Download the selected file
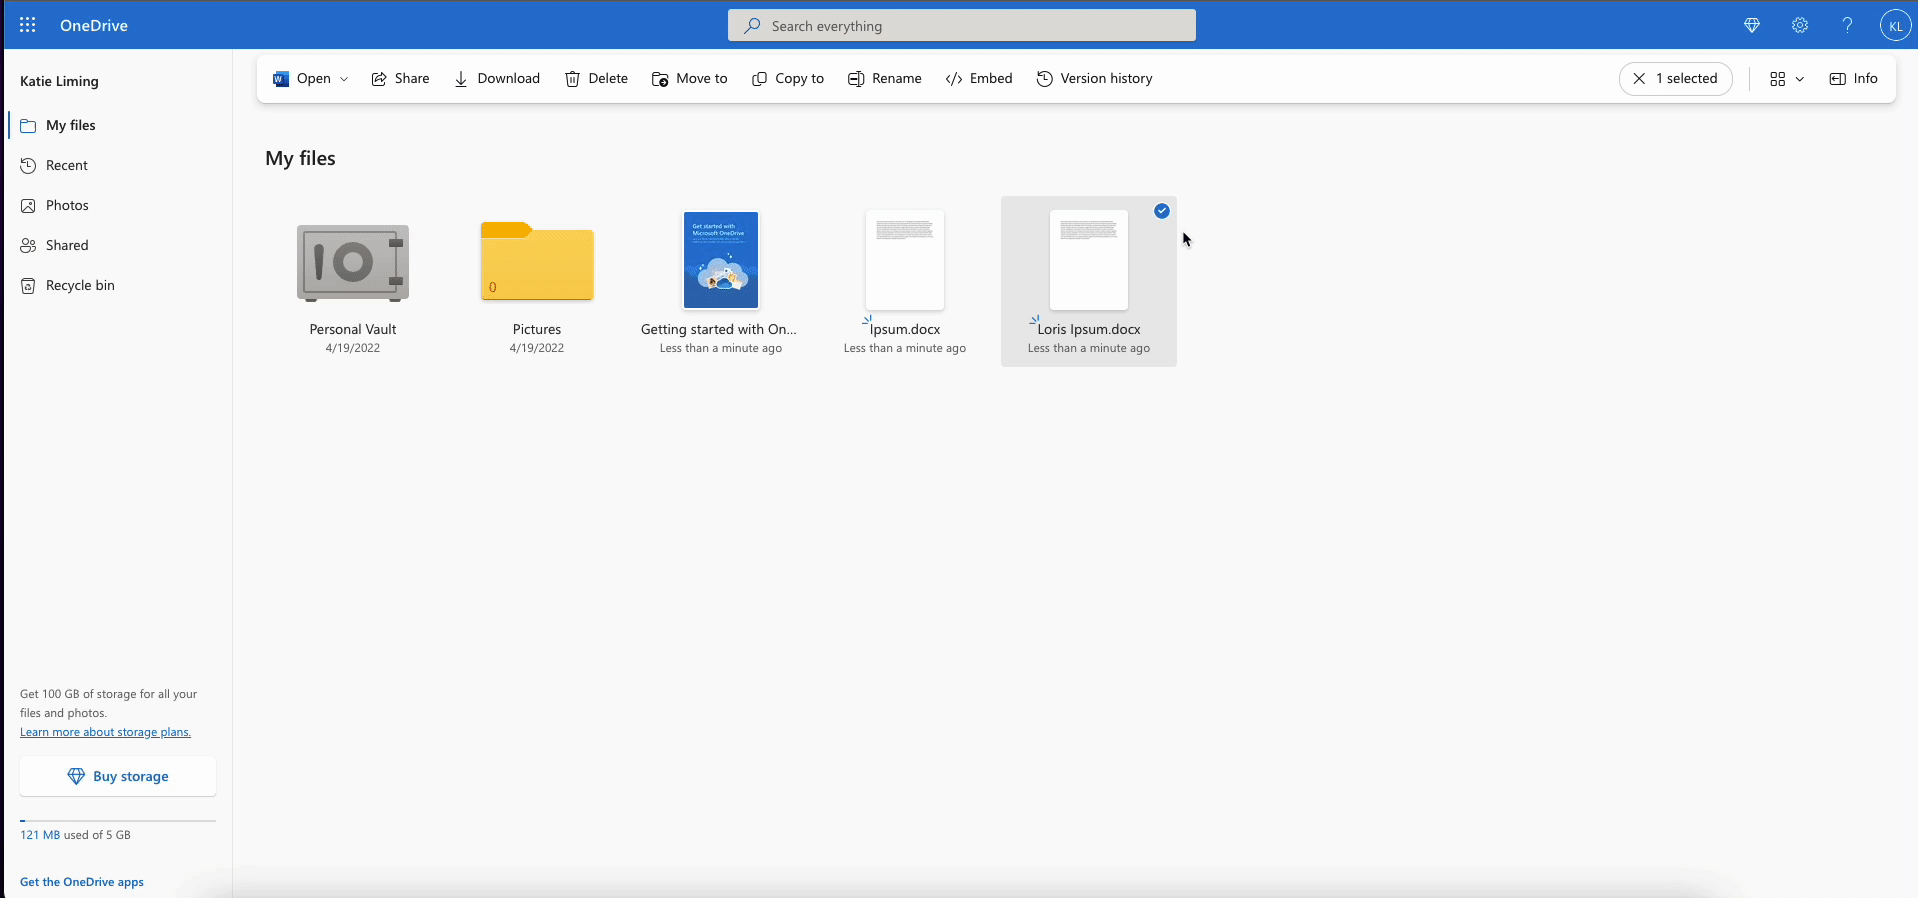Image resolution: width=1918 pixels, height=898 pixels. click(497, 79)
